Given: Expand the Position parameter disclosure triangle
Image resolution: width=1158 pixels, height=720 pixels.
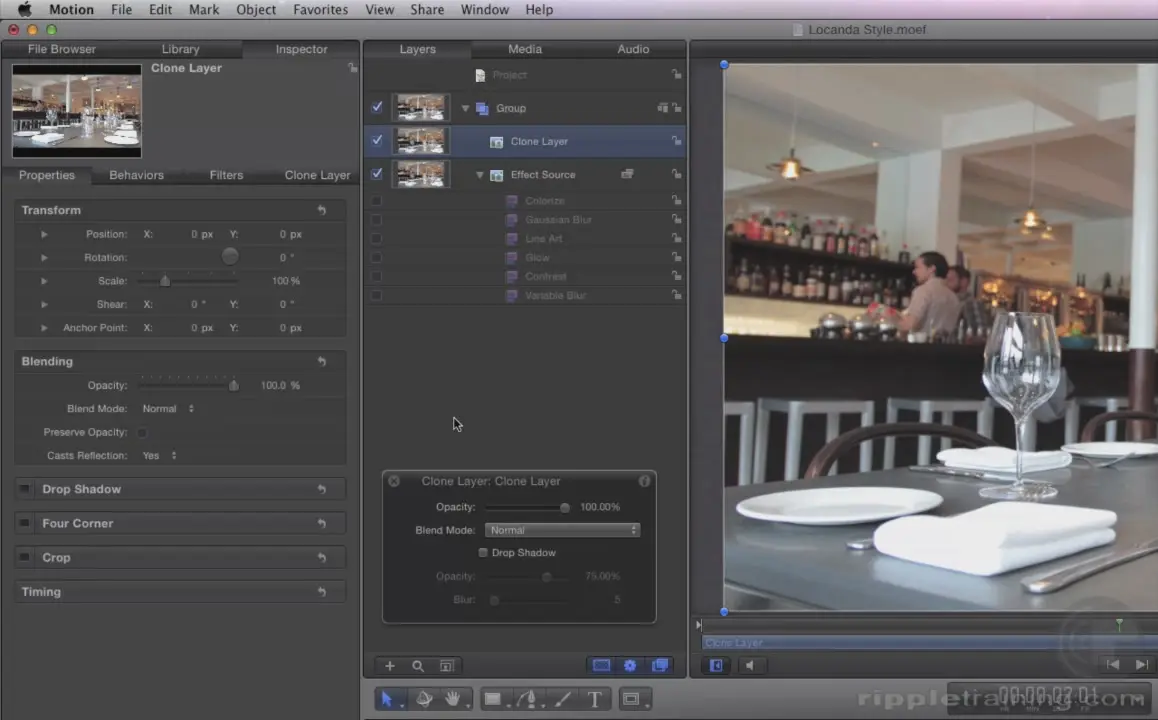Looking at the screenshot, I should pos(44,234).
